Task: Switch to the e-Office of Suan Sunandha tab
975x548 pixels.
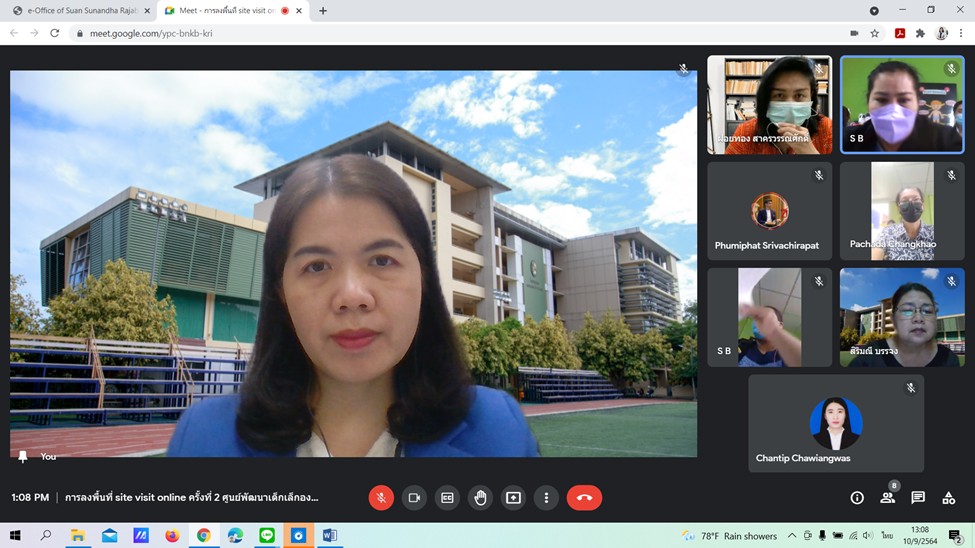Action: point(76,11)
